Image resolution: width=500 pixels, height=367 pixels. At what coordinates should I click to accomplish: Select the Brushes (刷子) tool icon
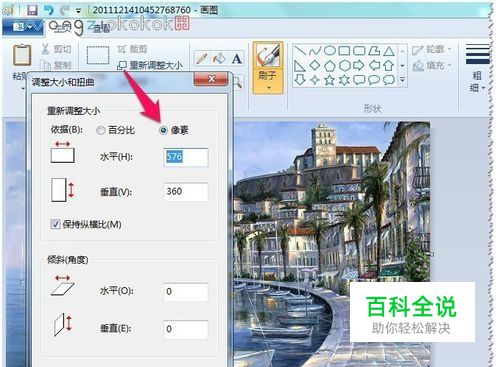(268, 55)
